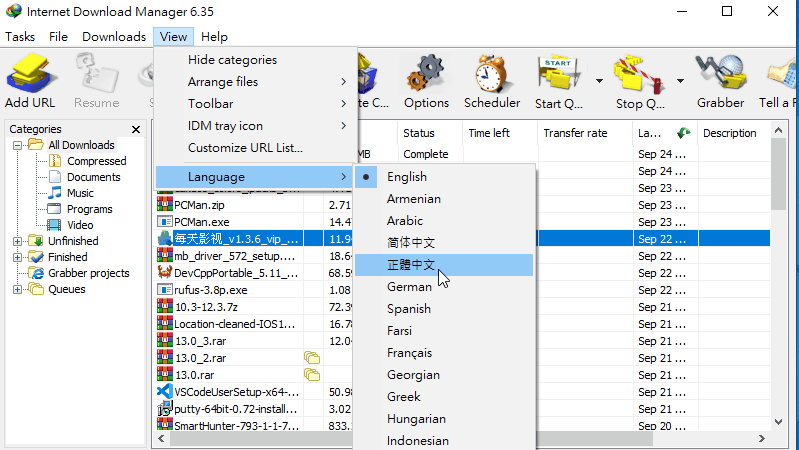The image size is (799, 450).
Task: Click the PCMan.zip archive icon
Action: (165, 204)
